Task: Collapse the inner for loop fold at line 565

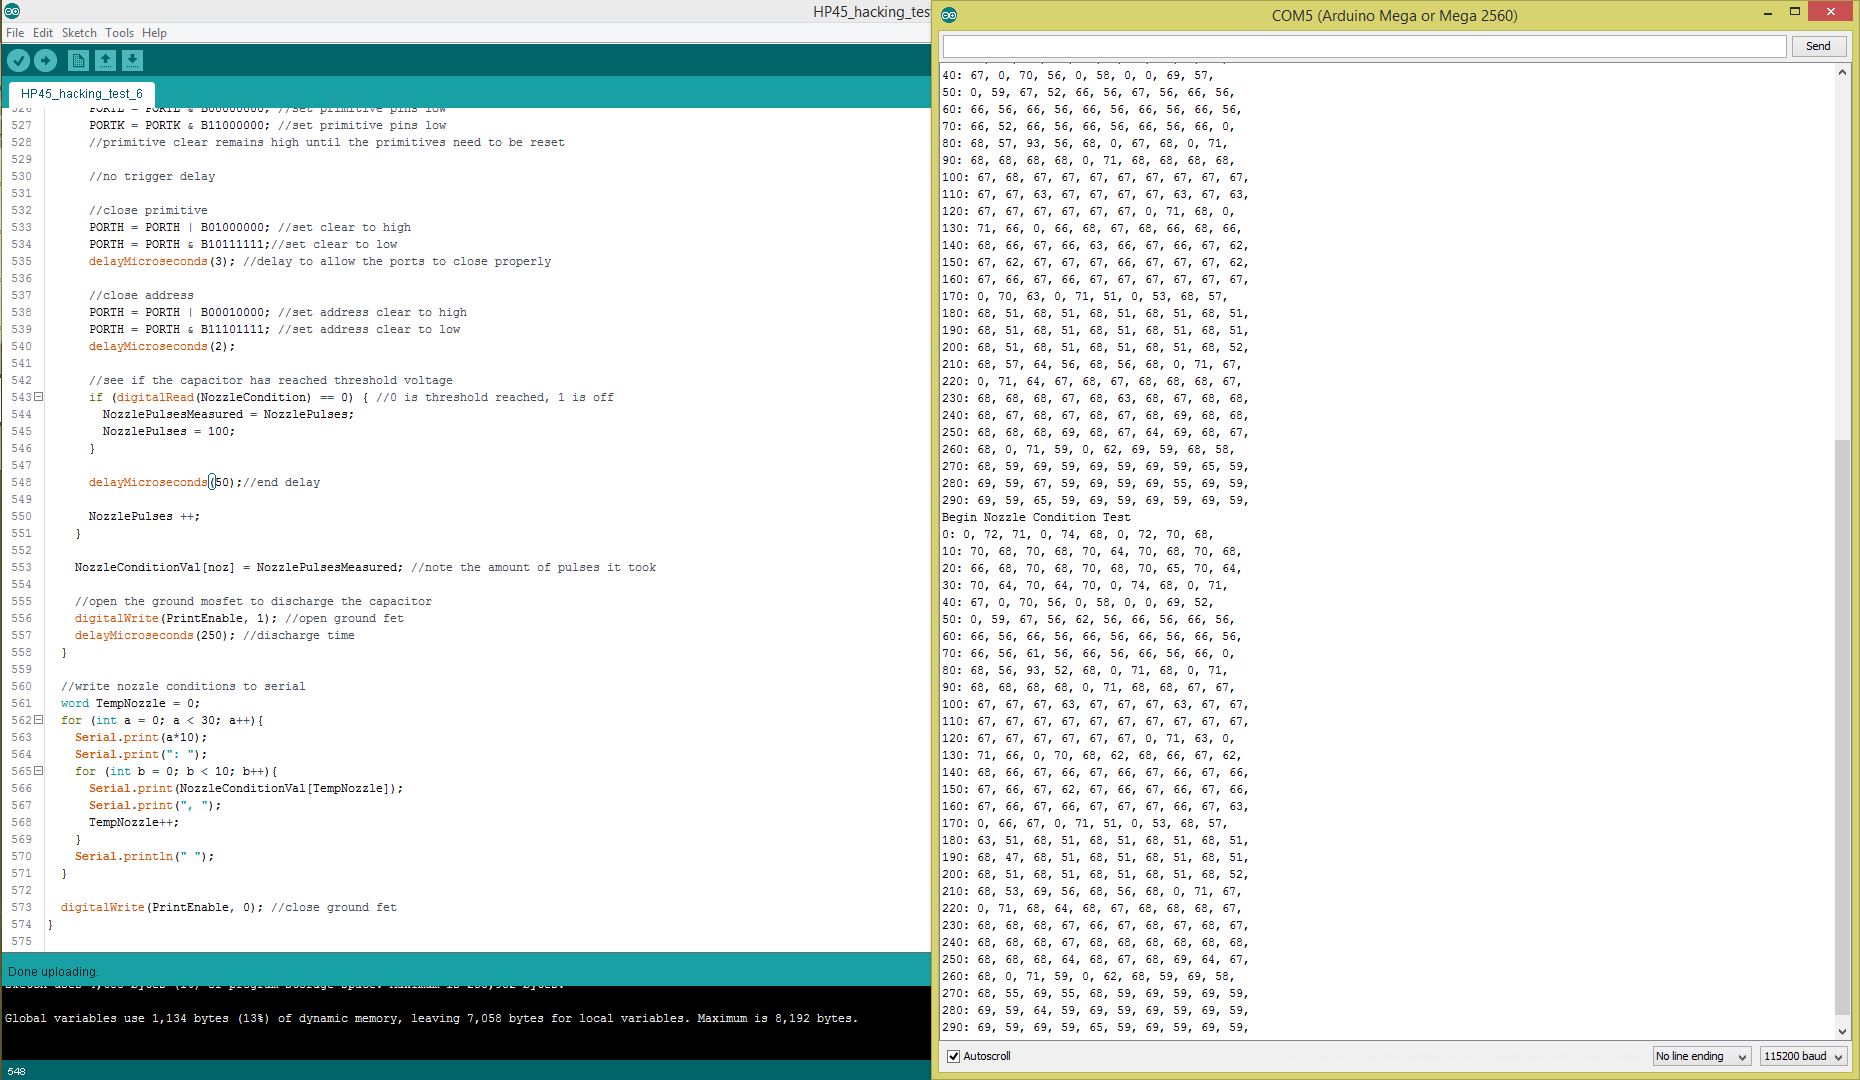Action: (39, 771)
